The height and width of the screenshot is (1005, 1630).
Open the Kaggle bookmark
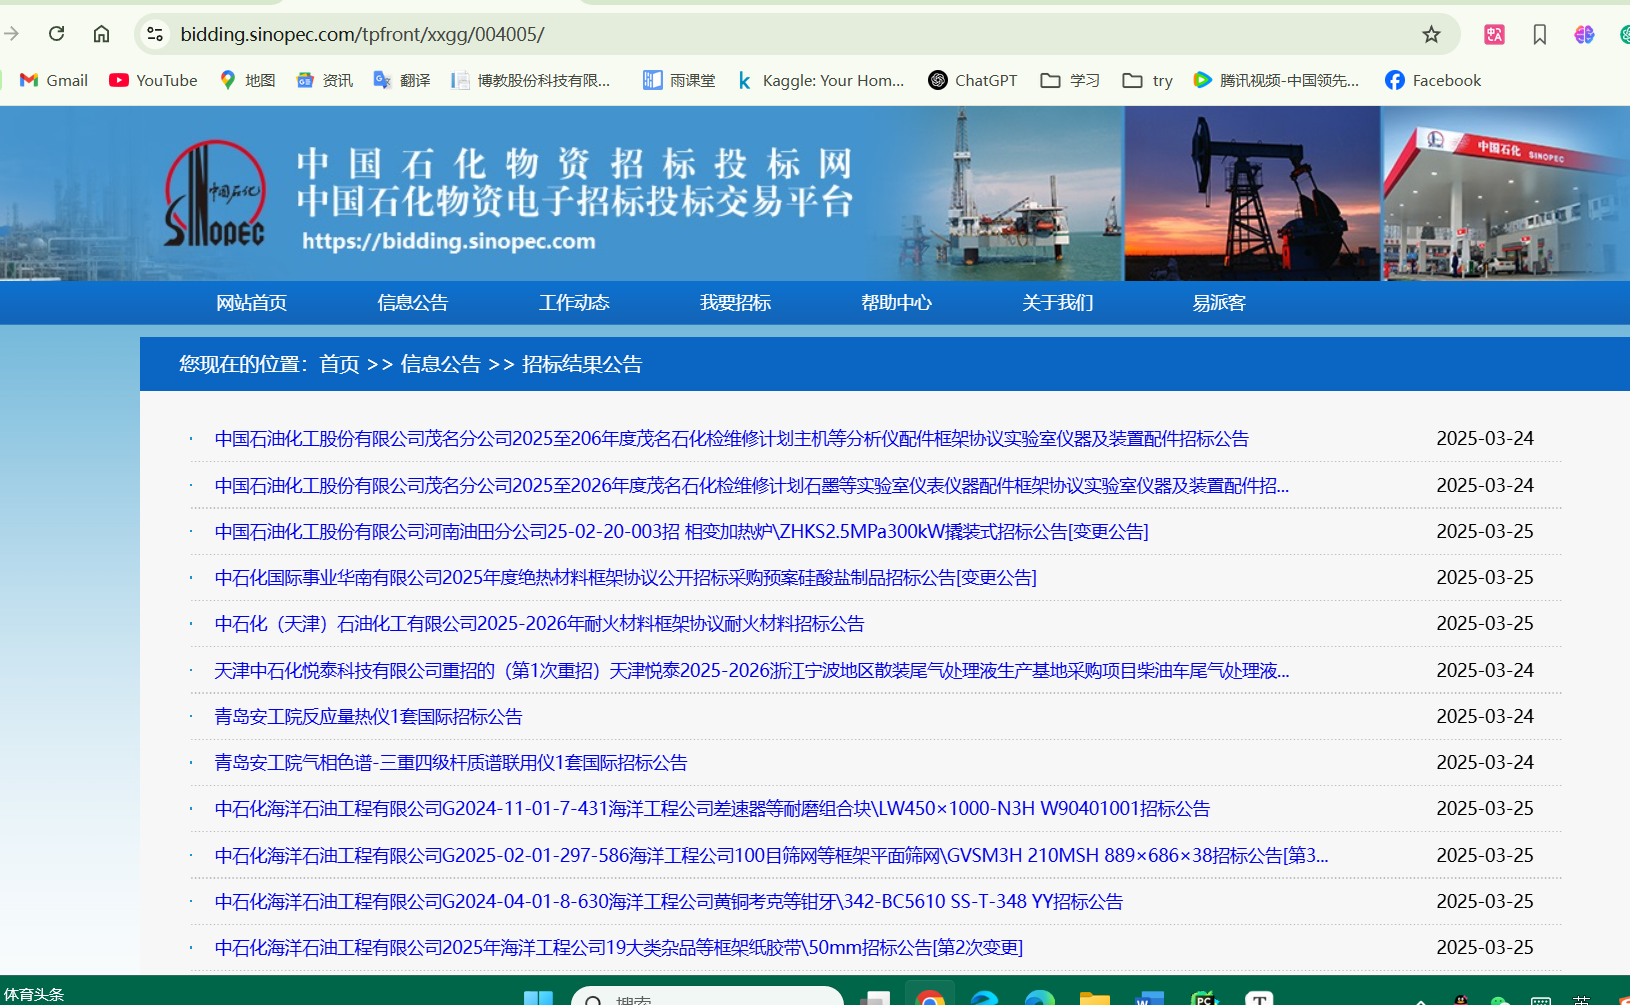[820, 80]
